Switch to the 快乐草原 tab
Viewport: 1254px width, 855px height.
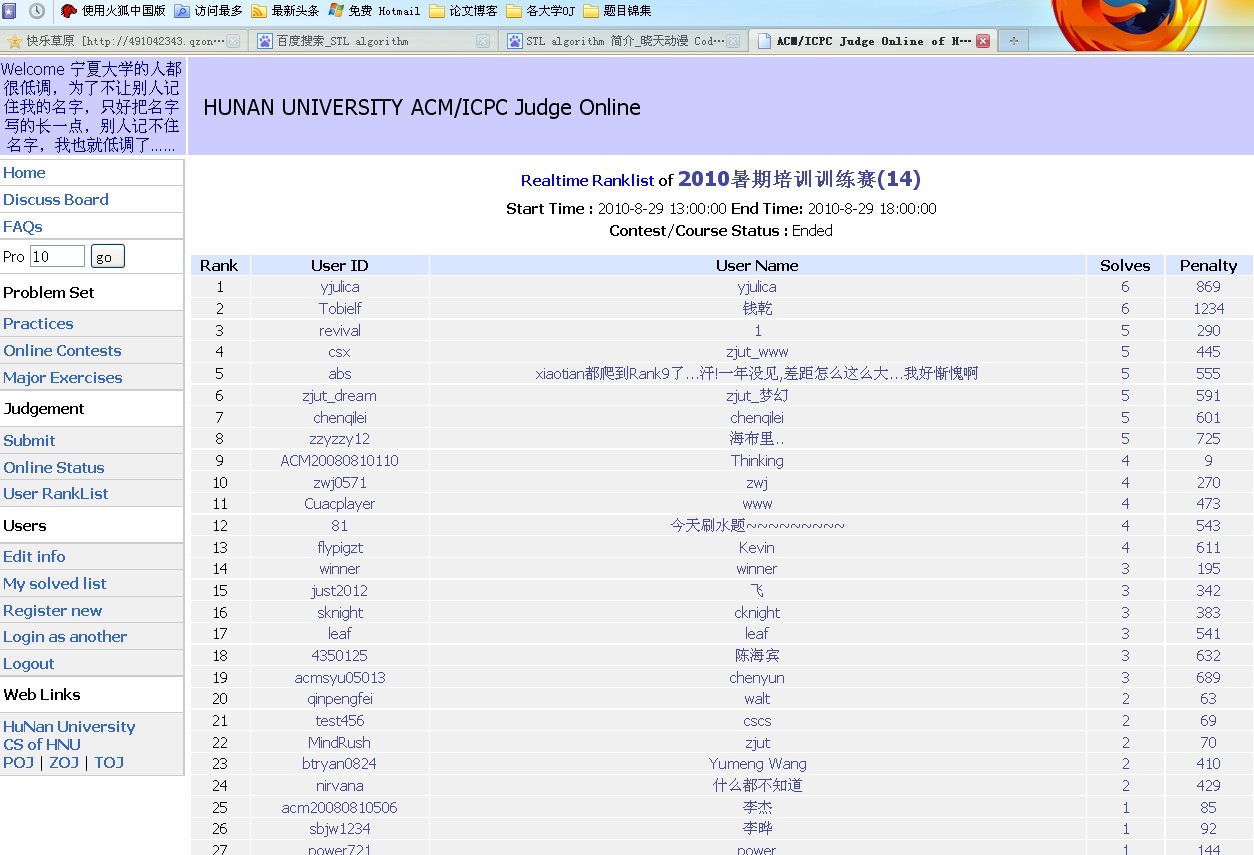123,41
